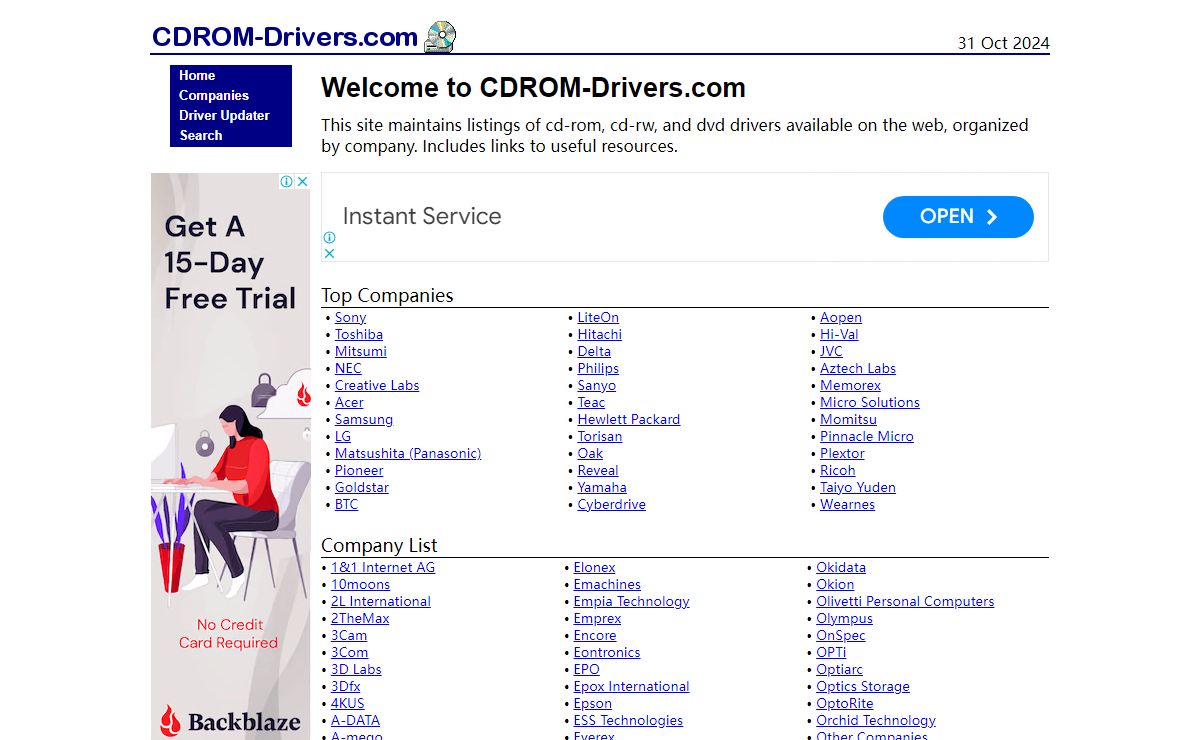The image size is (1200, 740).
Task: Open the Pinnacle Micro link
Action: coord(867,436)
